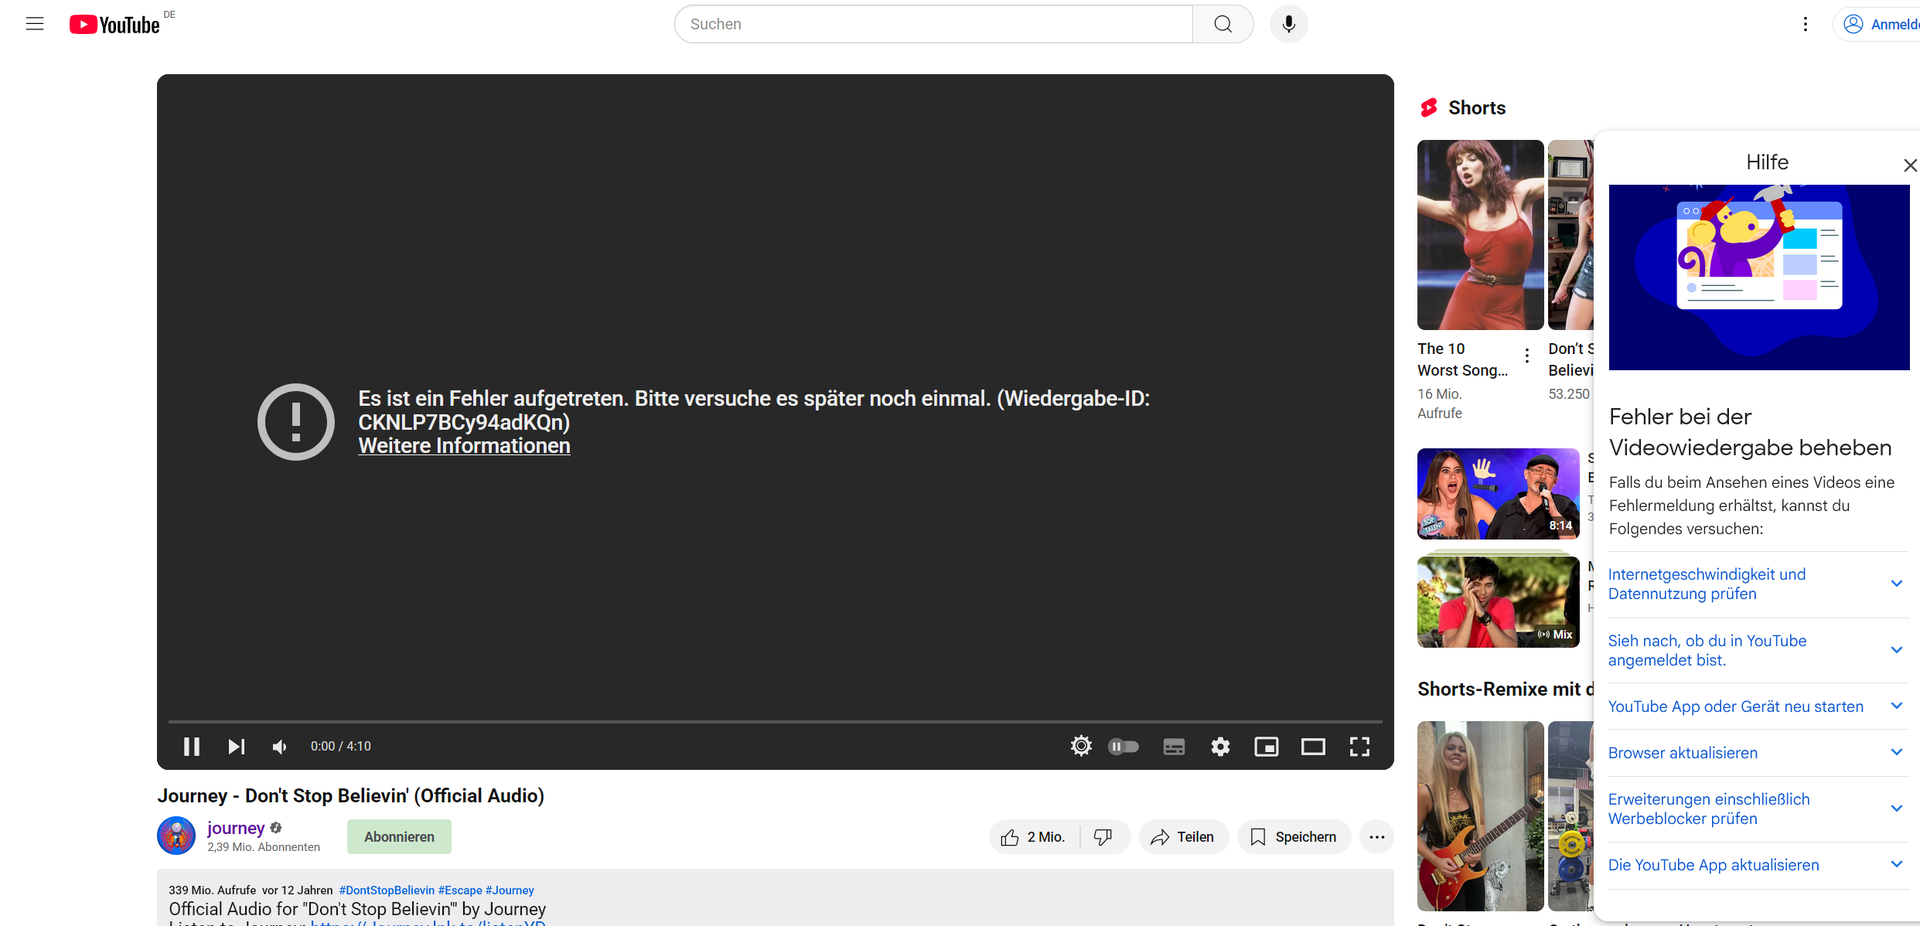The width and height of the screenshot is (1920, 926).
Task: Expand Die YouTube App aktualisieren
Action: [x=1756, y=866]
